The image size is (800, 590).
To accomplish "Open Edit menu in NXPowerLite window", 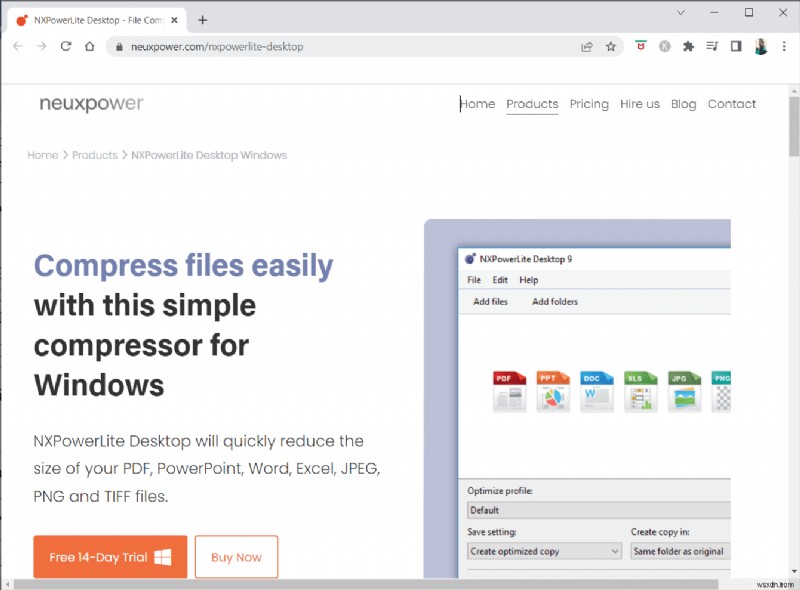I will pyautogui.click(x=500, y=280).
